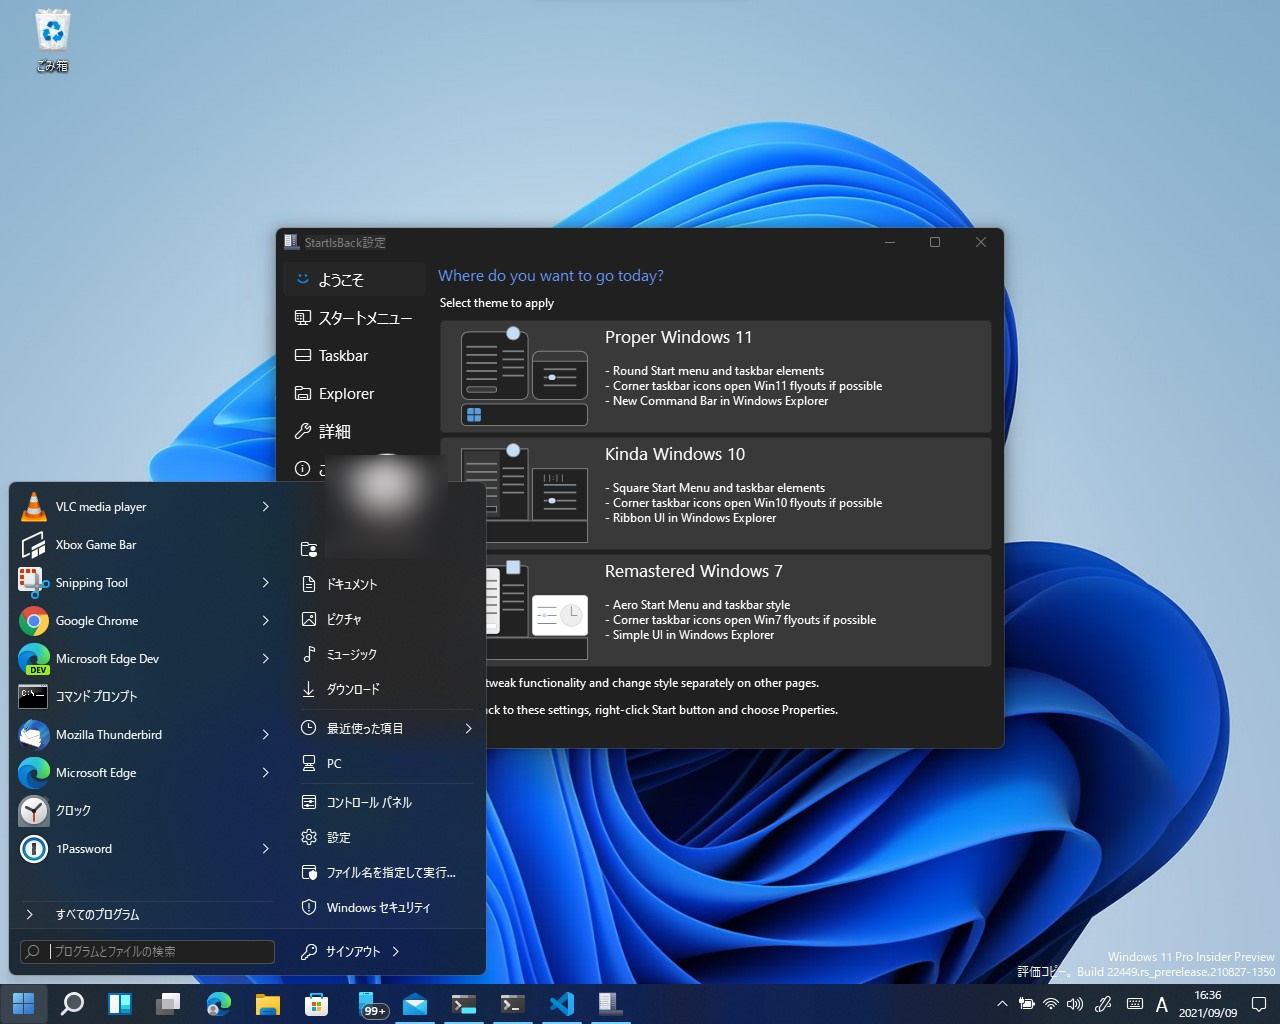Open the Mail app on the taskbar
The height and width of the screenshot is (1024, 1280).
(x=414, y=1003)
